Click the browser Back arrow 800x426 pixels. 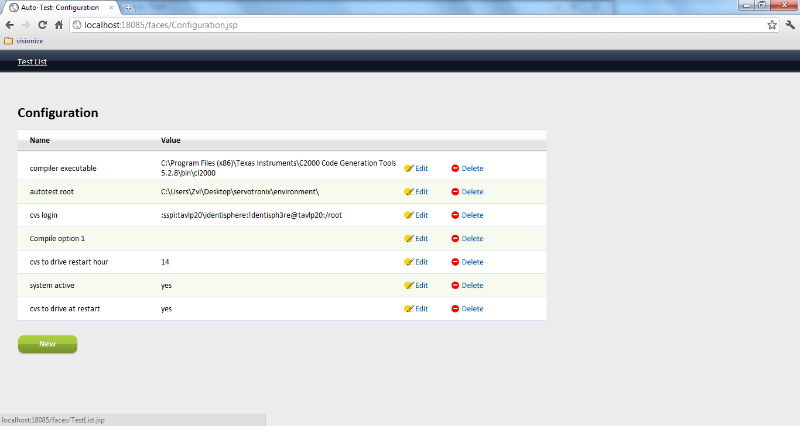pos(10,25)
